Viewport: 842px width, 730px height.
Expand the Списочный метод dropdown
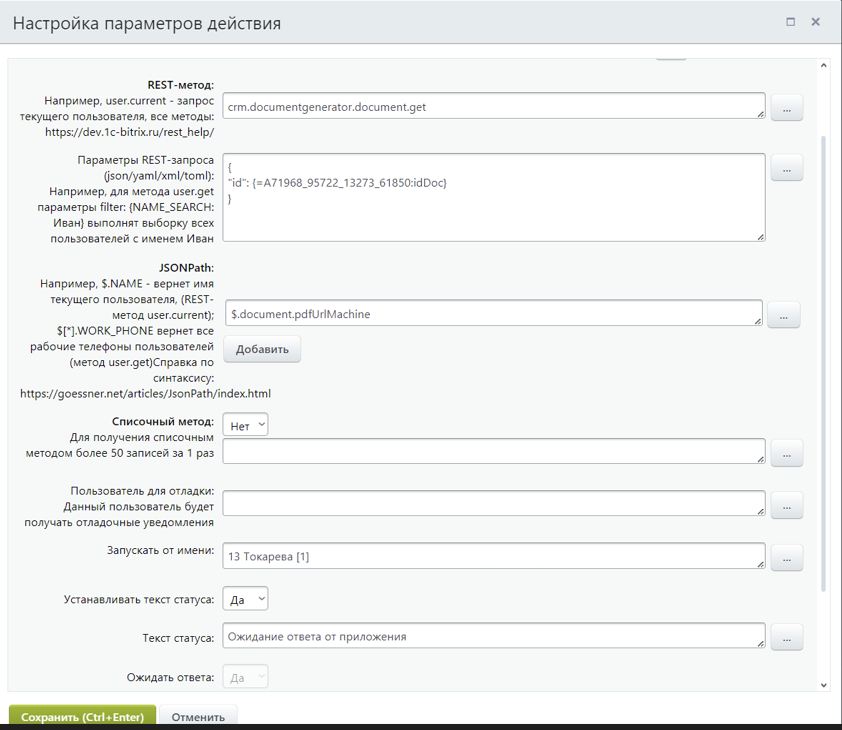pyautogui.click(x=245, y=425)
